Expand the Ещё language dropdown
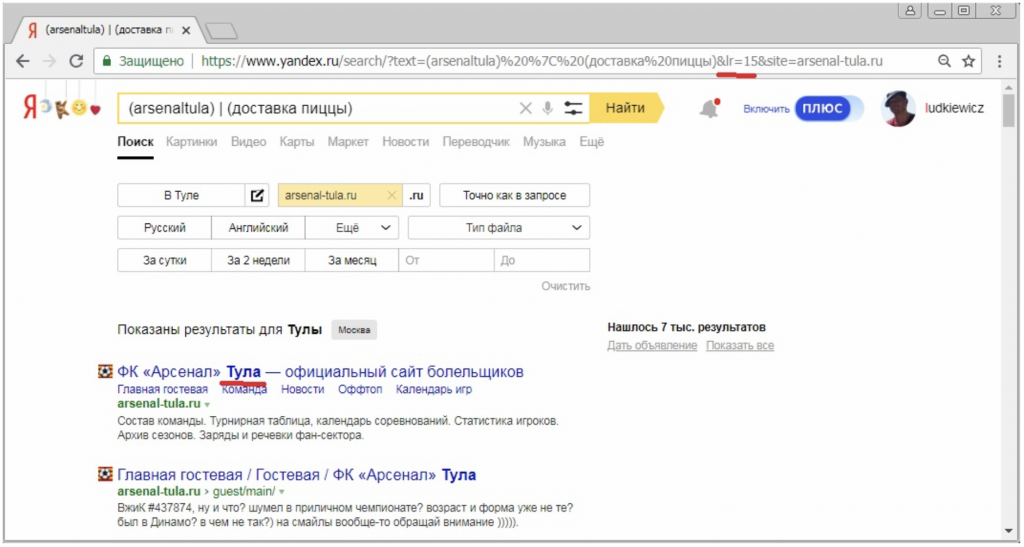Viewport: 1024px width, 547px height. click(x=352, y=228)
